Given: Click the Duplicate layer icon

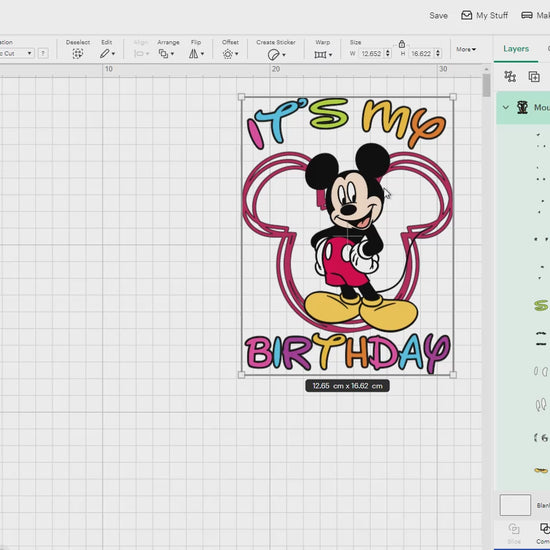Looking at the screenshot, I should 534,76.
